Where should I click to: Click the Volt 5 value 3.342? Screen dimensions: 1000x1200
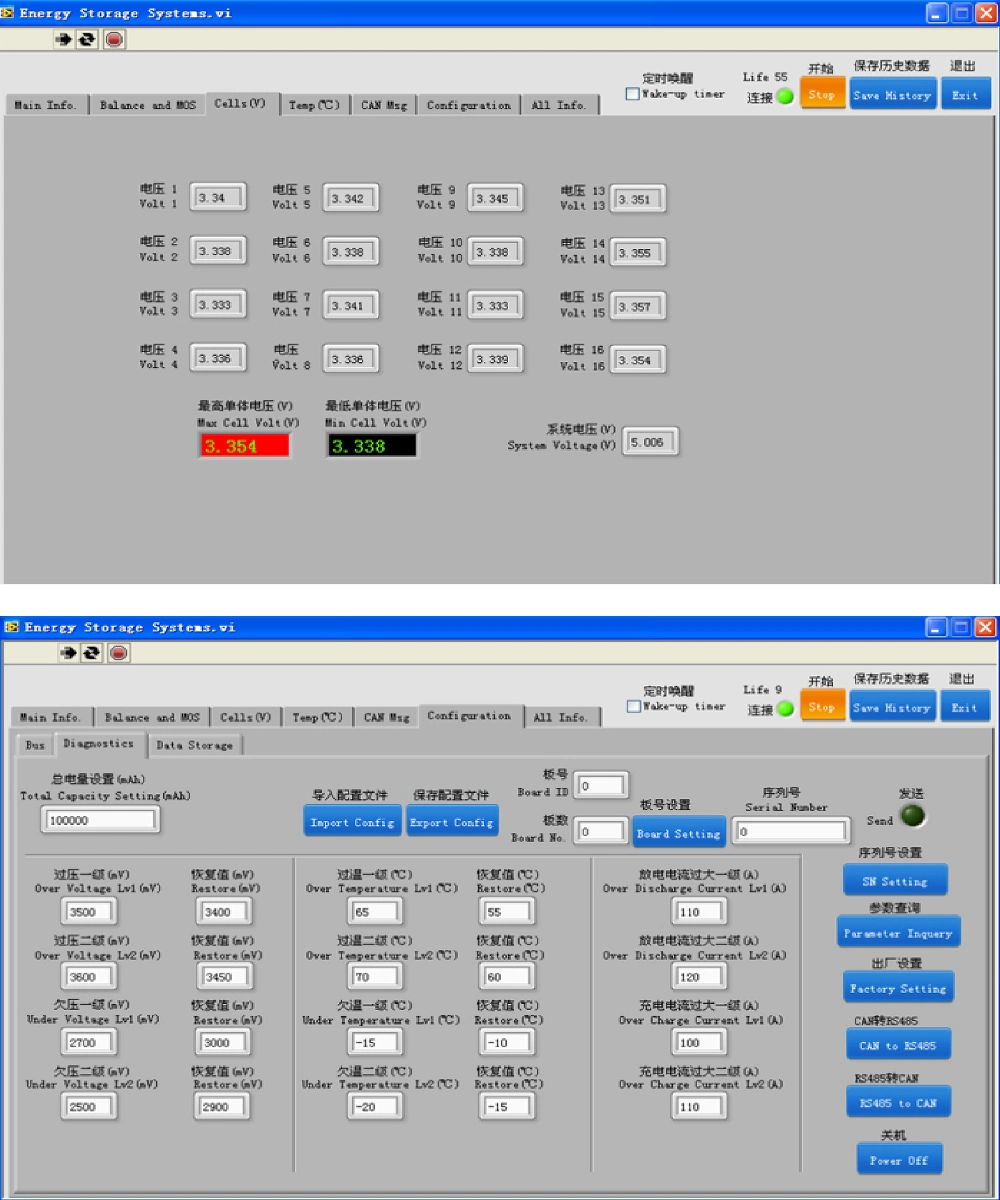(x=351, y=198)
